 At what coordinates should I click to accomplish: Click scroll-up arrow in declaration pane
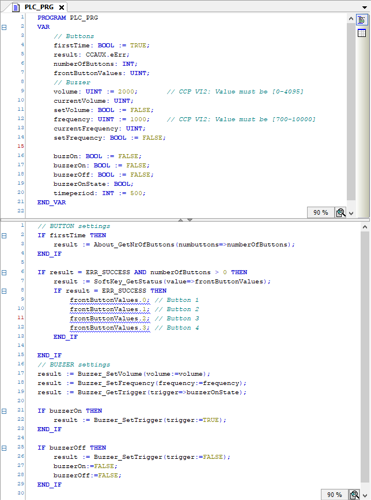351,19
